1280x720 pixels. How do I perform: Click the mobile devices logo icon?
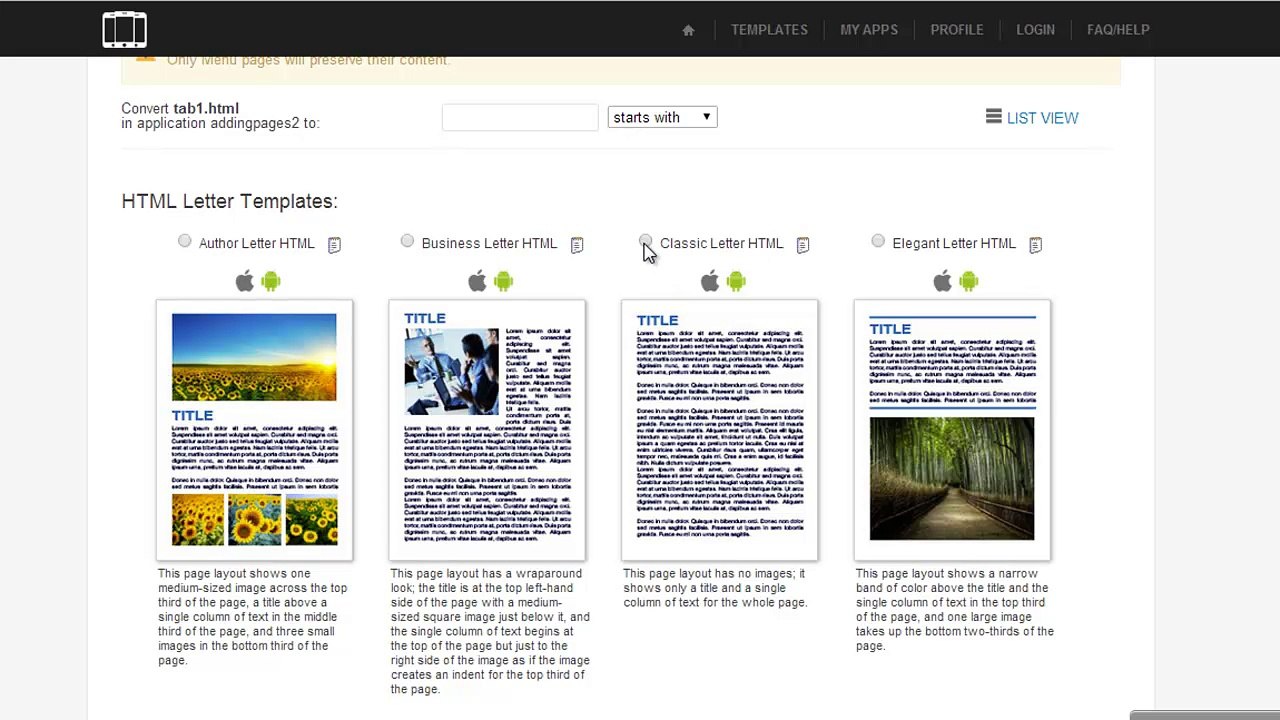pos(124,30)
